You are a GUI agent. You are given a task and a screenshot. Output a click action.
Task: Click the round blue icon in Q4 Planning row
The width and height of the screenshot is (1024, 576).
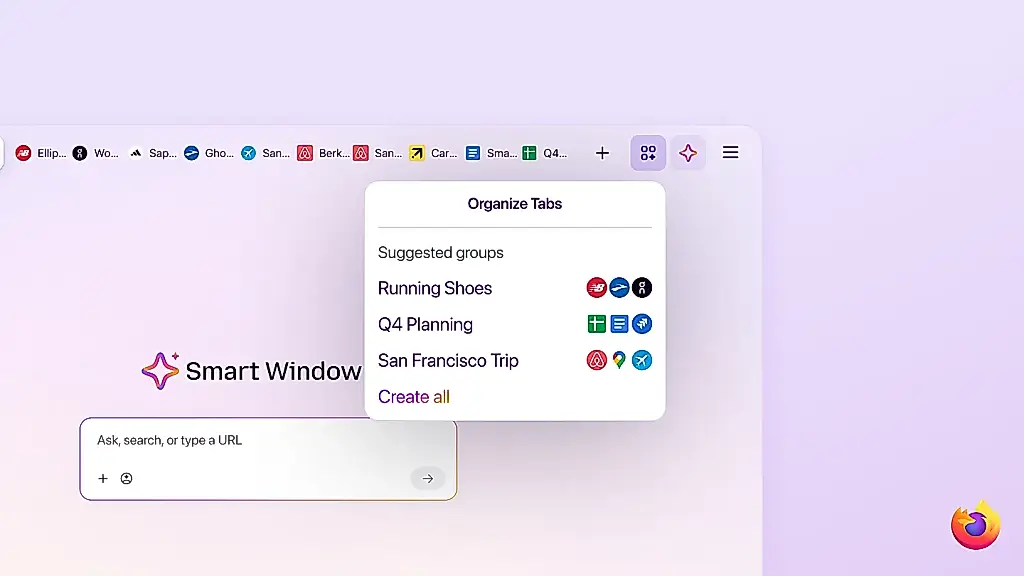pos(642,324)
